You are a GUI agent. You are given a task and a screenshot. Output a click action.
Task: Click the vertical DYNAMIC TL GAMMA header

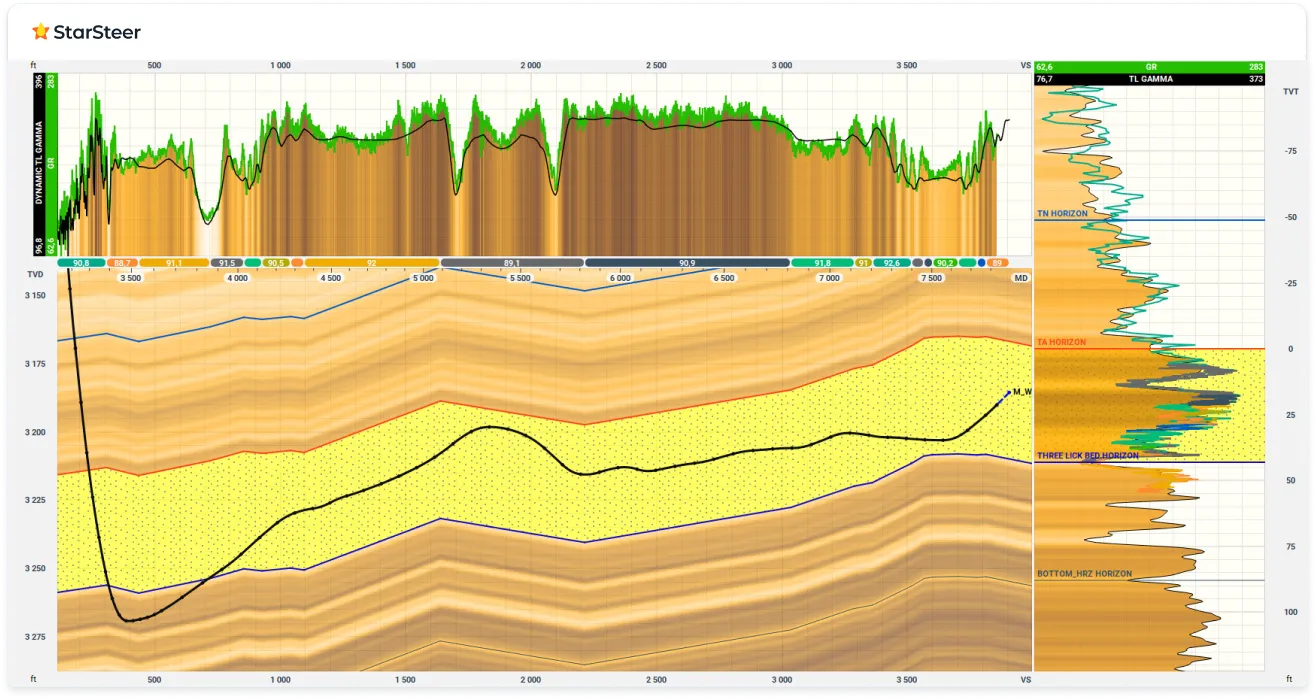tap(40, 164)
